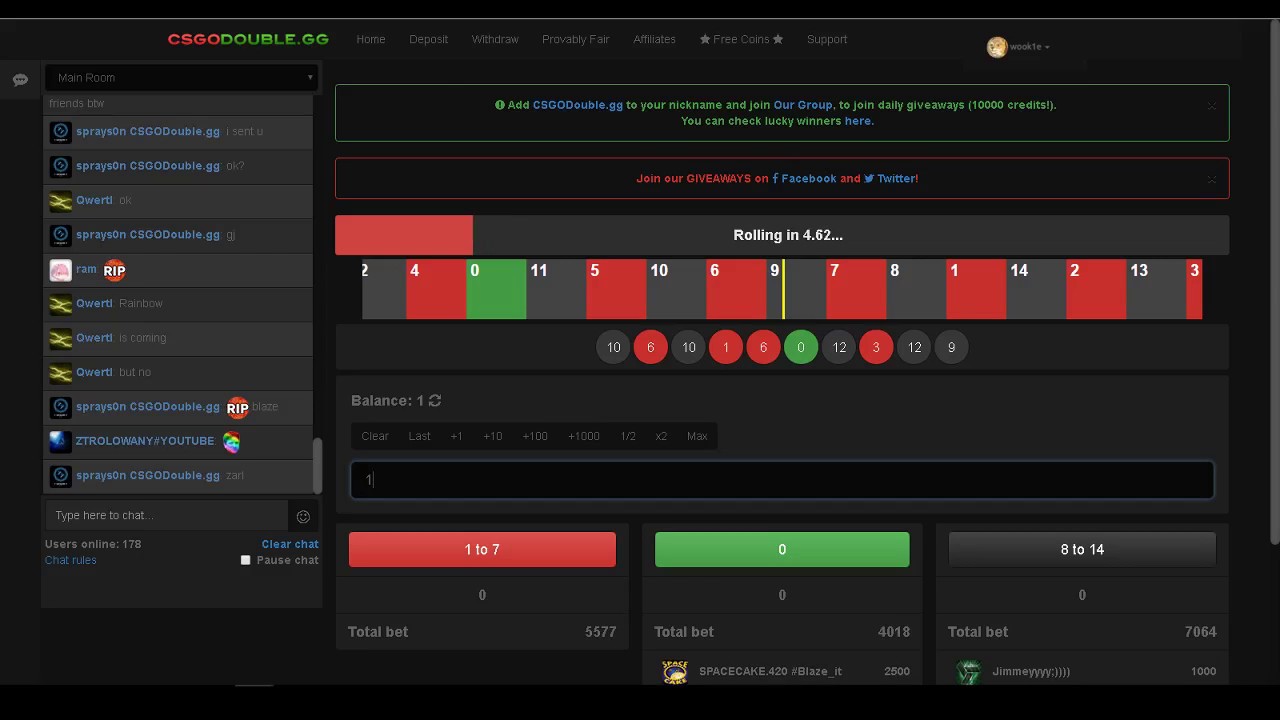Focus the bet amount input field

pos(782,480)
